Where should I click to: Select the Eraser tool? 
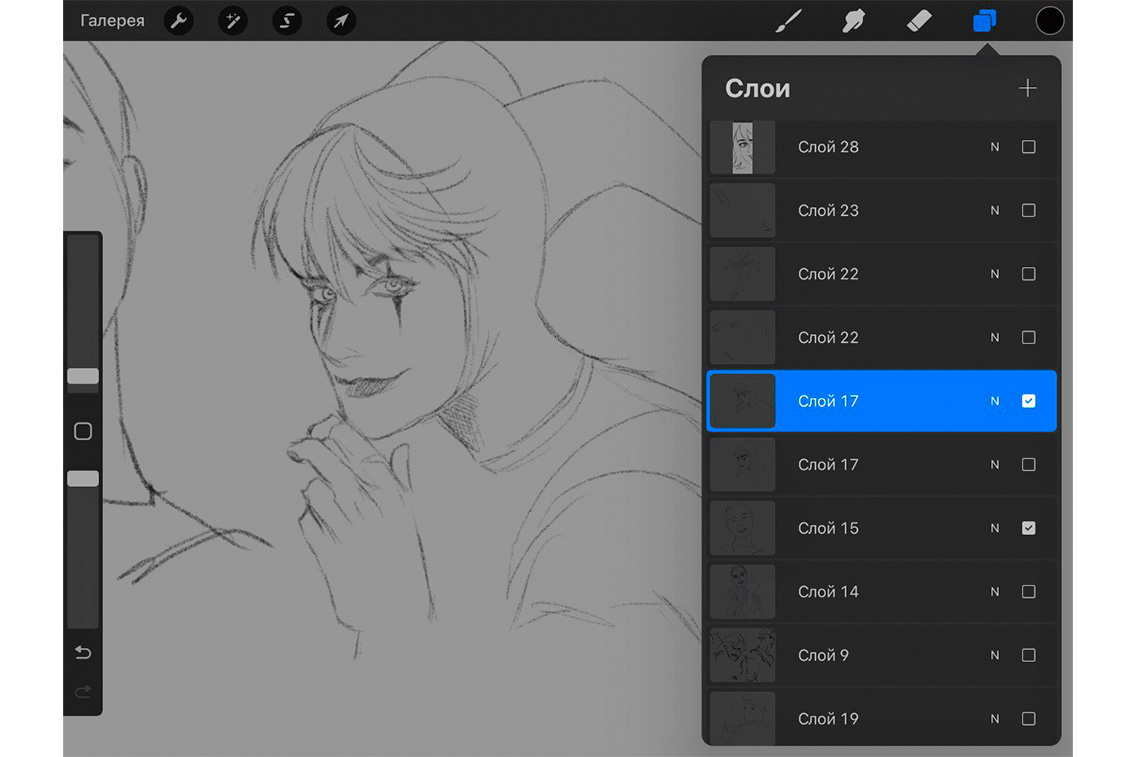tap(918, 21)
